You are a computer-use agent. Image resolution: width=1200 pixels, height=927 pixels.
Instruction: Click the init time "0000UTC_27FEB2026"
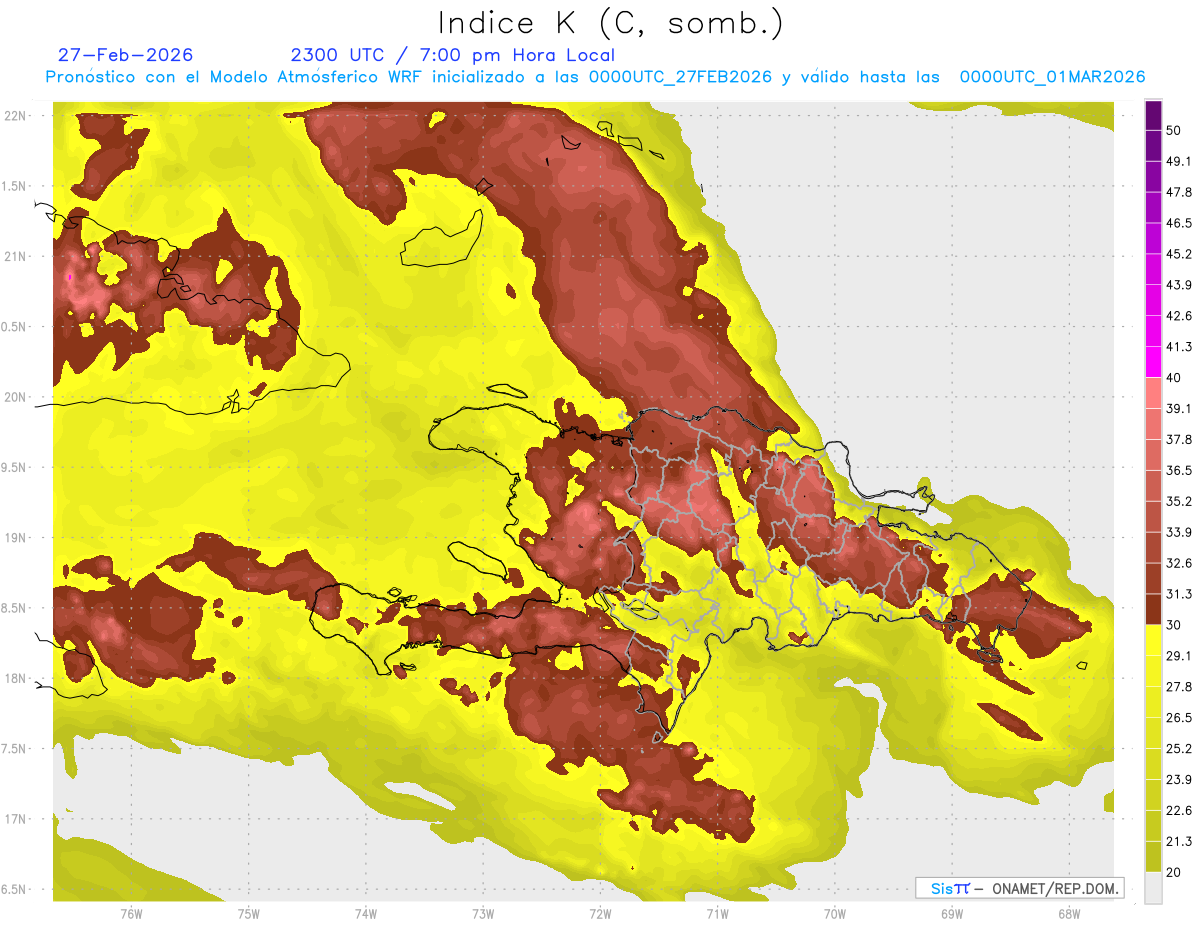pos(680,77)
